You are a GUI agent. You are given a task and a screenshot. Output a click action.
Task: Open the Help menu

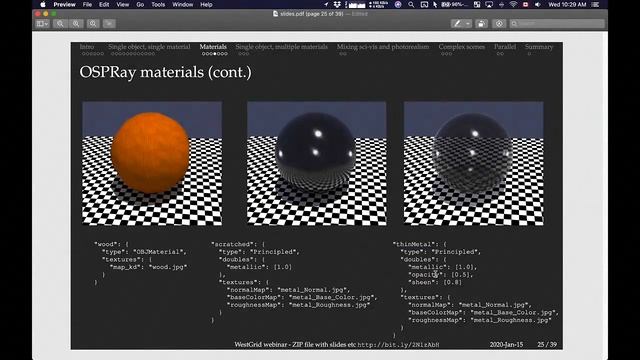click(206, 4)
